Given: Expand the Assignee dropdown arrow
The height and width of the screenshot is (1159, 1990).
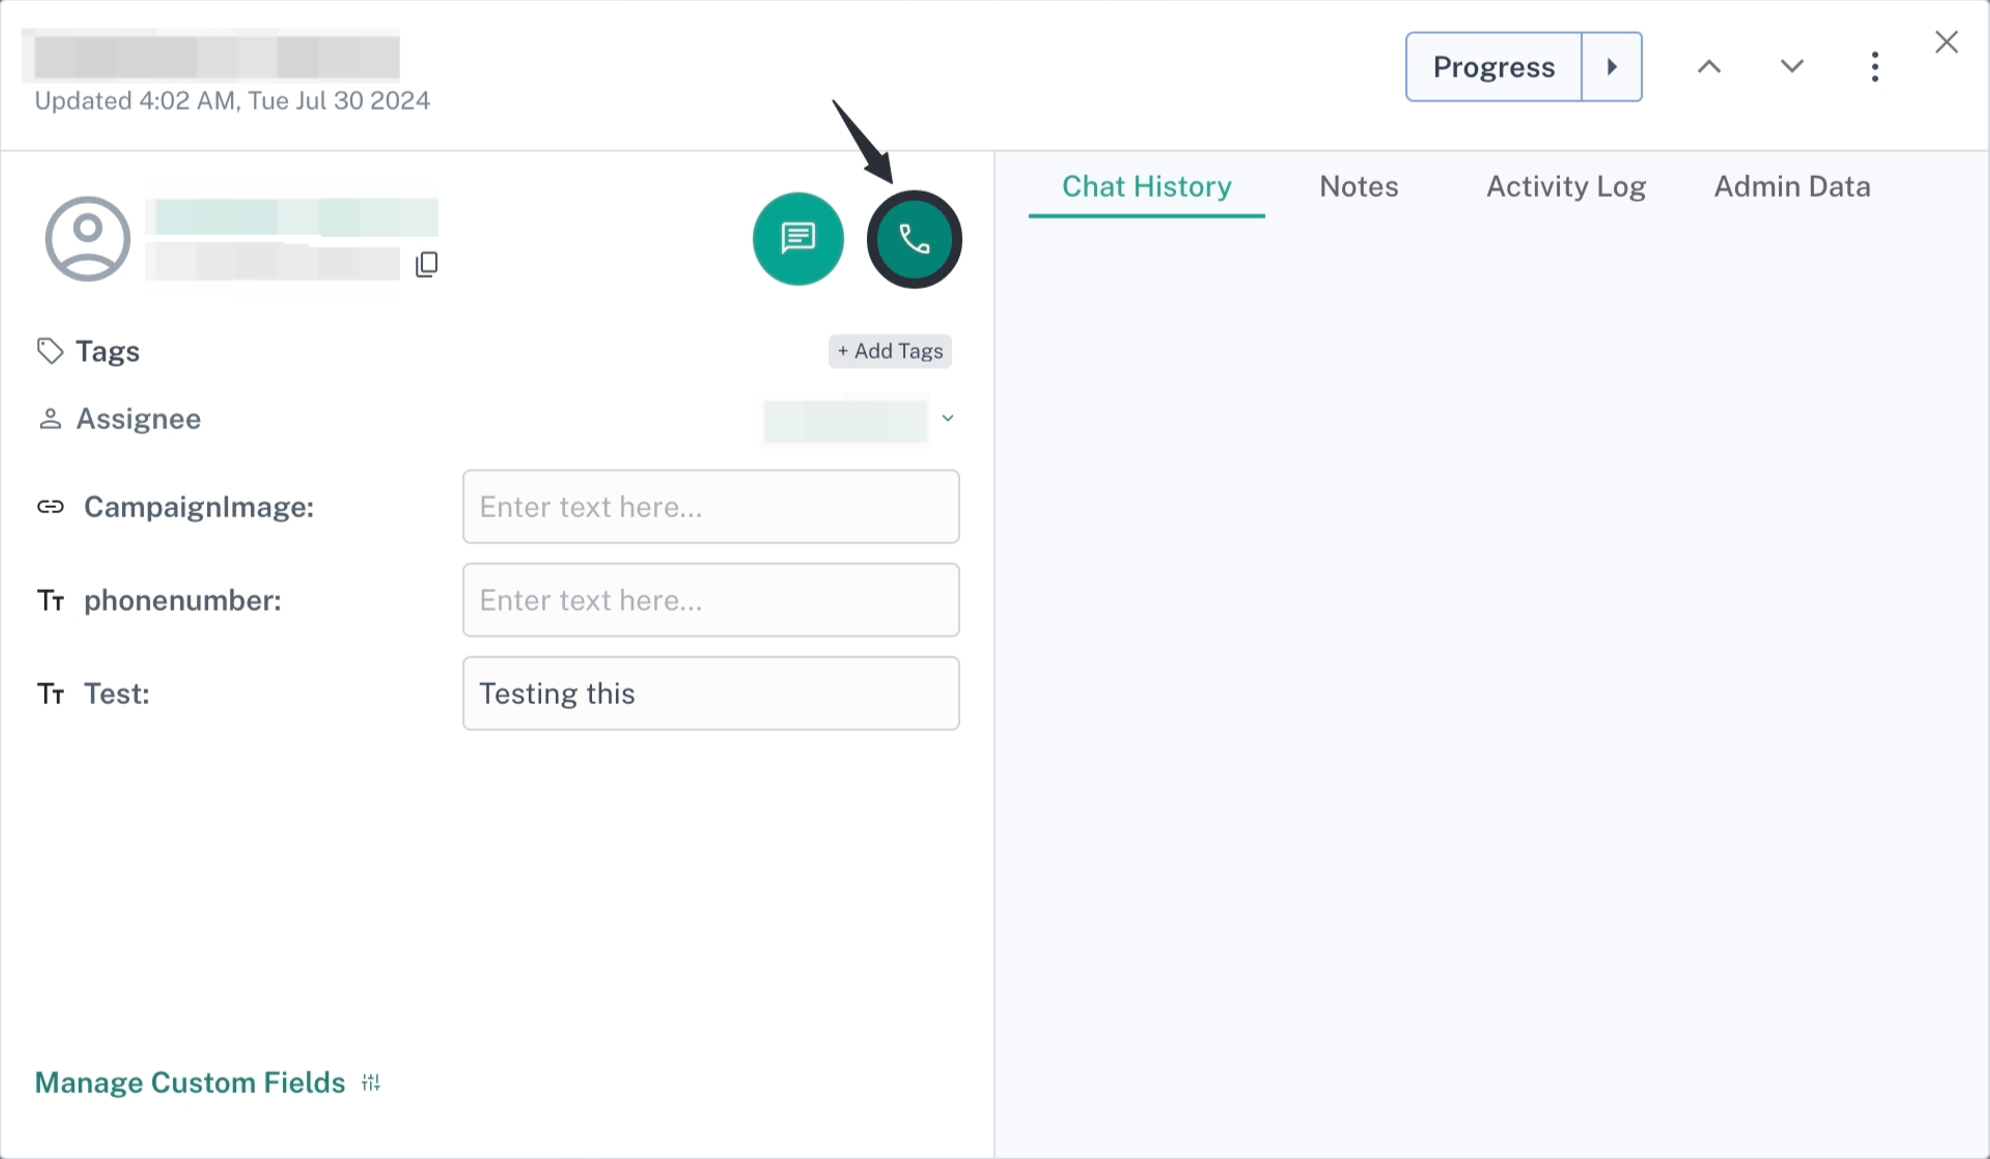Looking at the screenshot, I should (947, 418).
